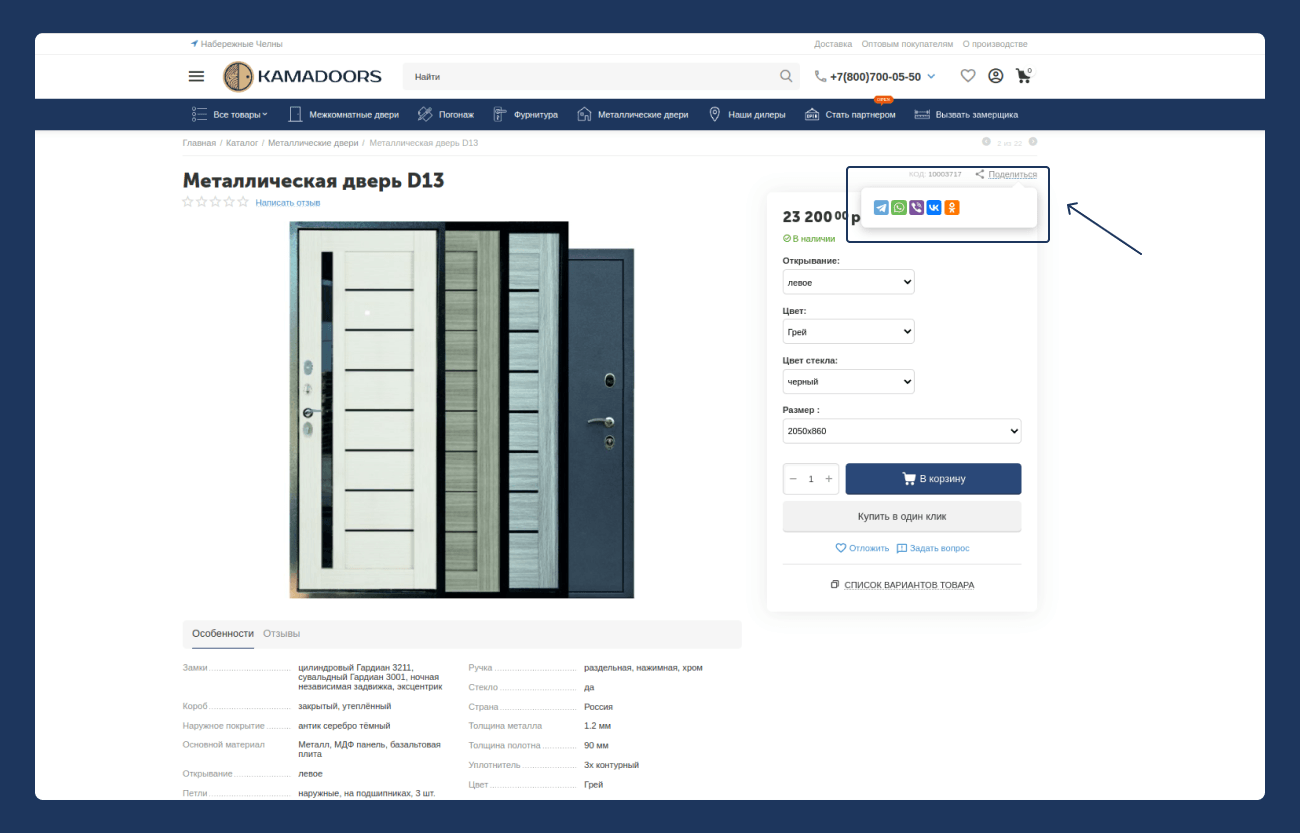Increase quantity with the plus button
1300x833 pixels.
(x=828, y=479)
